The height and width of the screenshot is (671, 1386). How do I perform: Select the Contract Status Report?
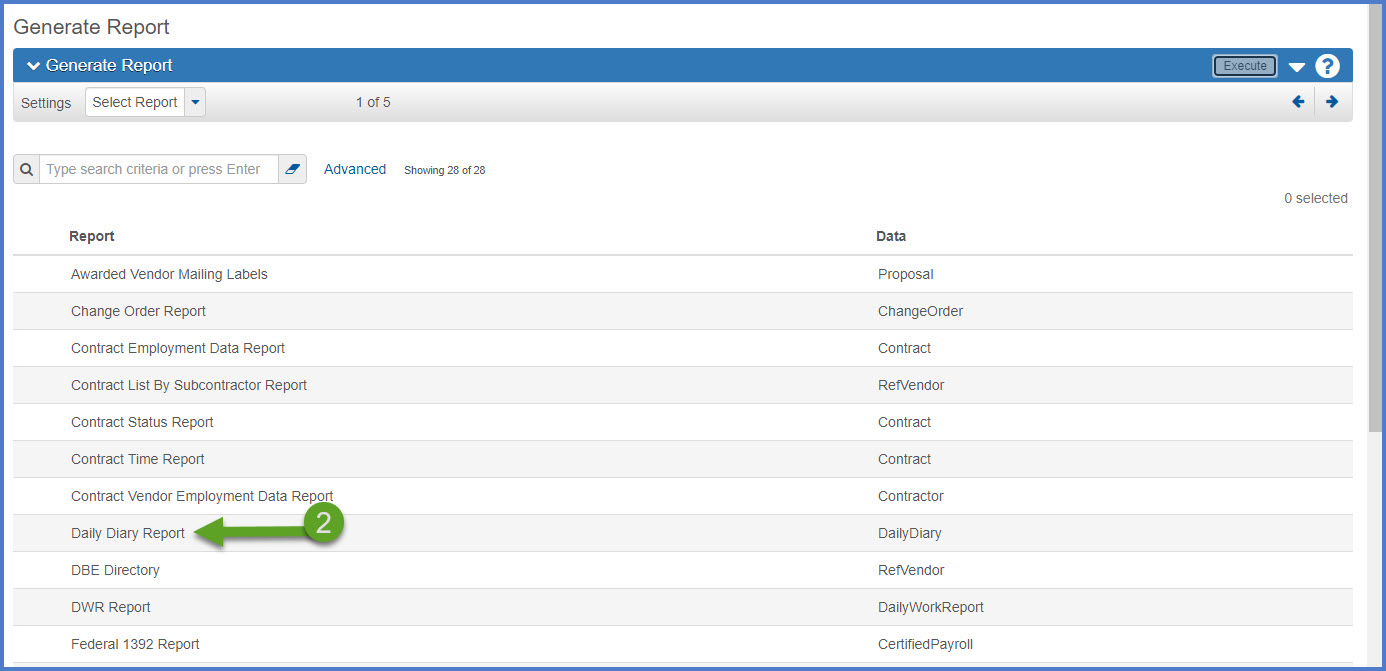point(142,422)
